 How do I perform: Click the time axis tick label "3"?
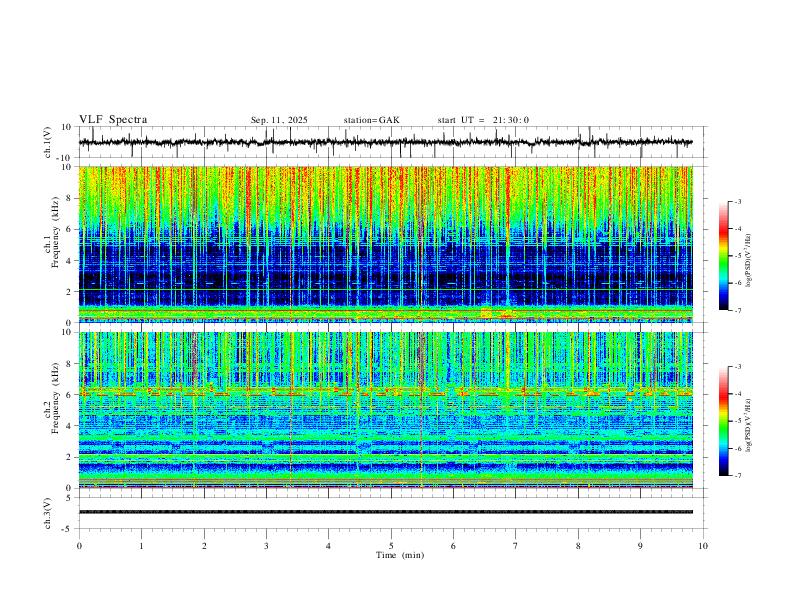point(266,546)
